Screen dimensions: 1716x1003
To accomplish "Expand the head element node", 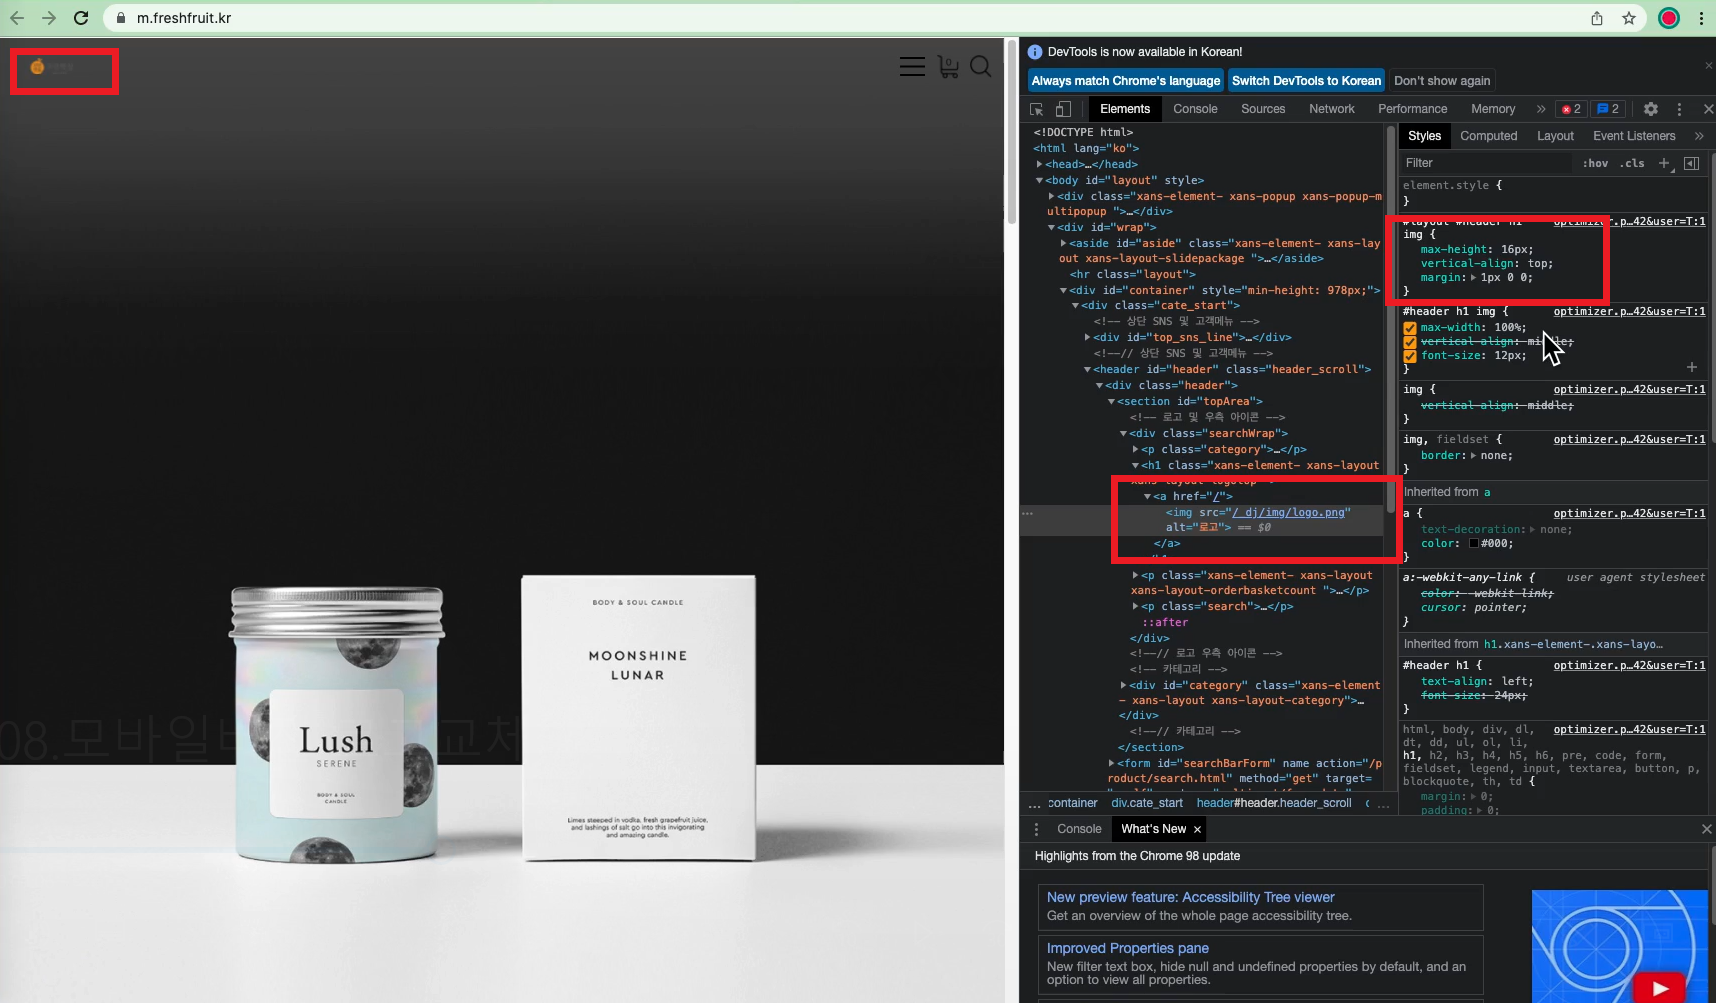I will (1040, 164).
